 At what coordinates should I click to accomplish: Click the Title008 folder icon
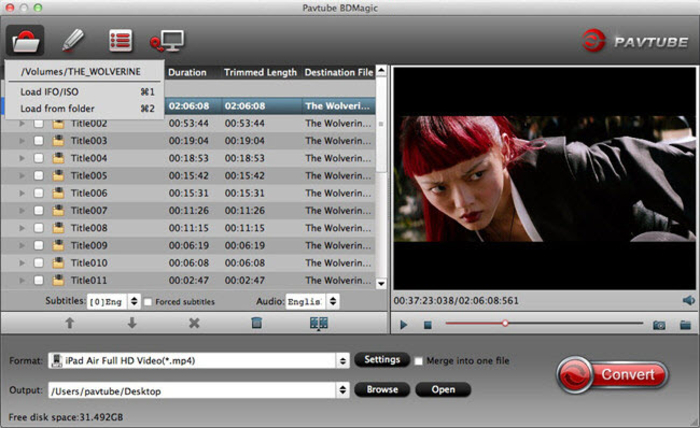point(58,228)
